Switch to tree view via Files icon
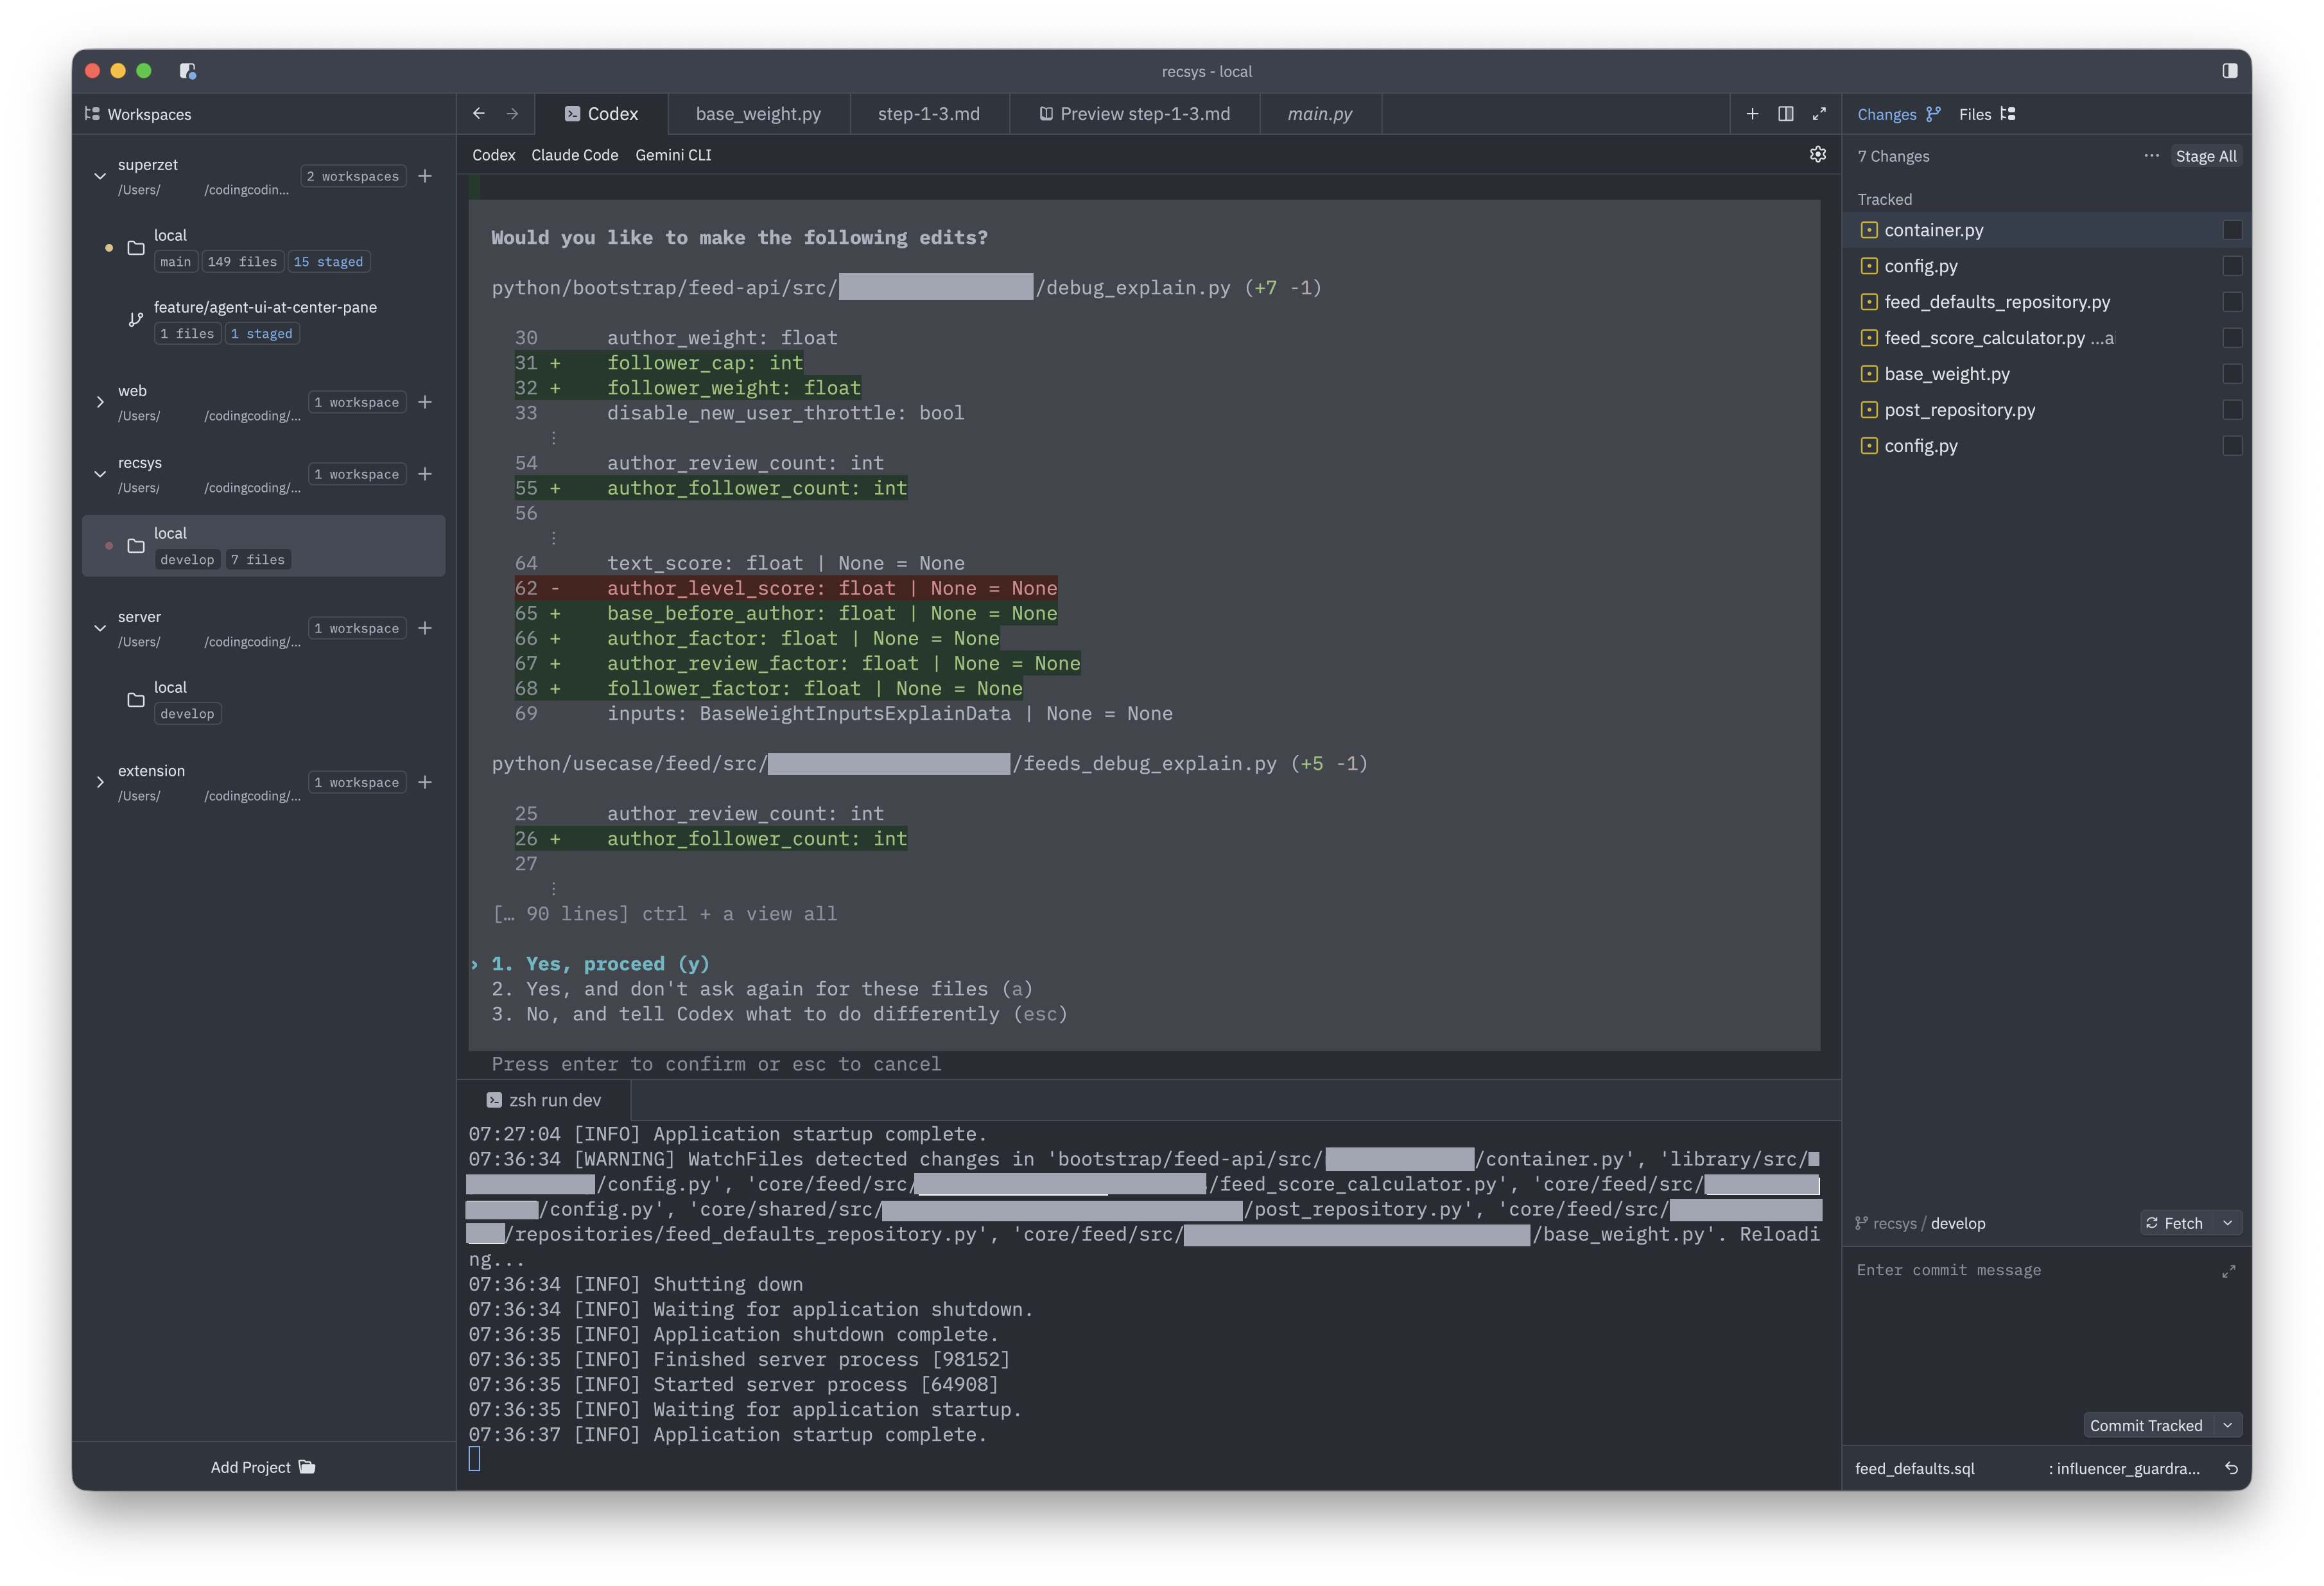This screenshot has height=1586, width=2324. (2009, 114)
